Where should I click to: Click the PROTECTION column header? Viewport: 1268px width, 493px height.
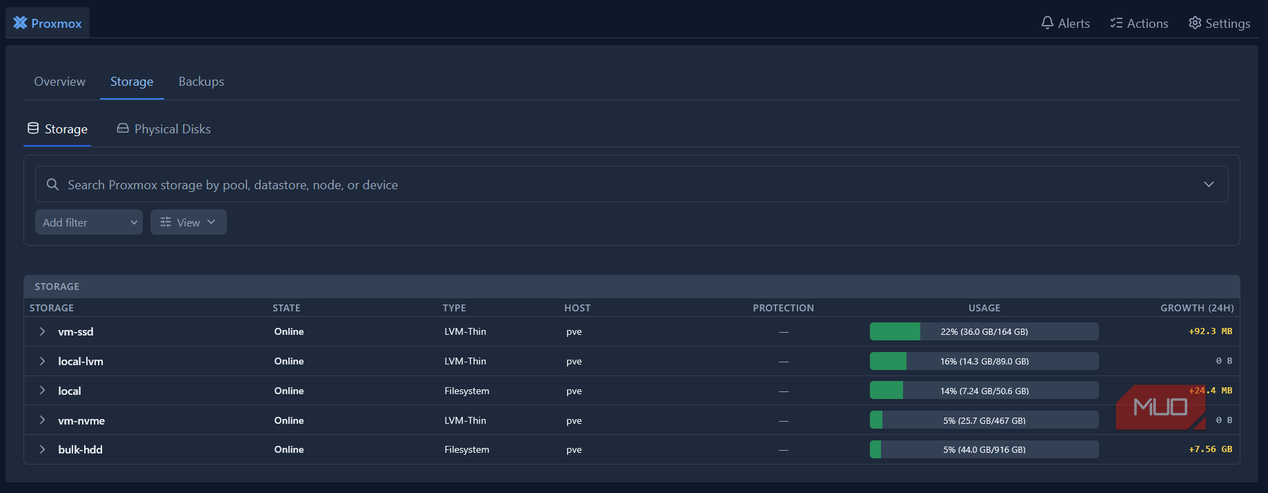coord(783,308)
